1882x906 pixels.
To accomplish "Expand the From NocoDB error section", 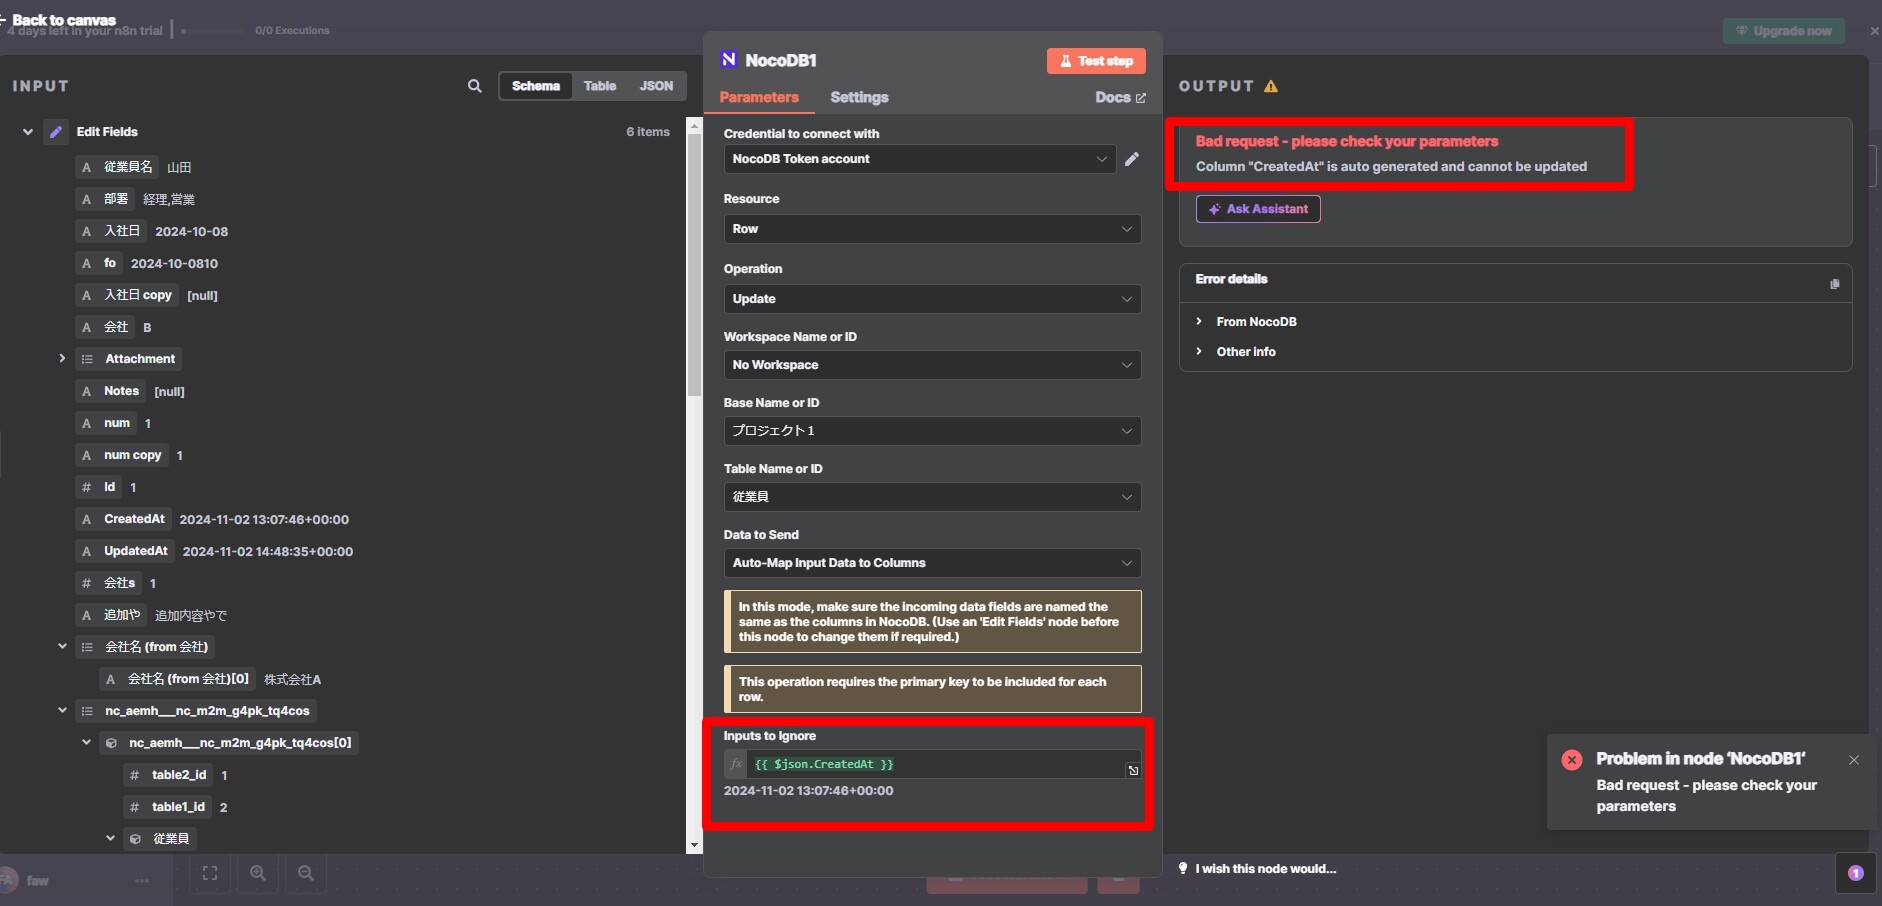I will click(1256, 322).
